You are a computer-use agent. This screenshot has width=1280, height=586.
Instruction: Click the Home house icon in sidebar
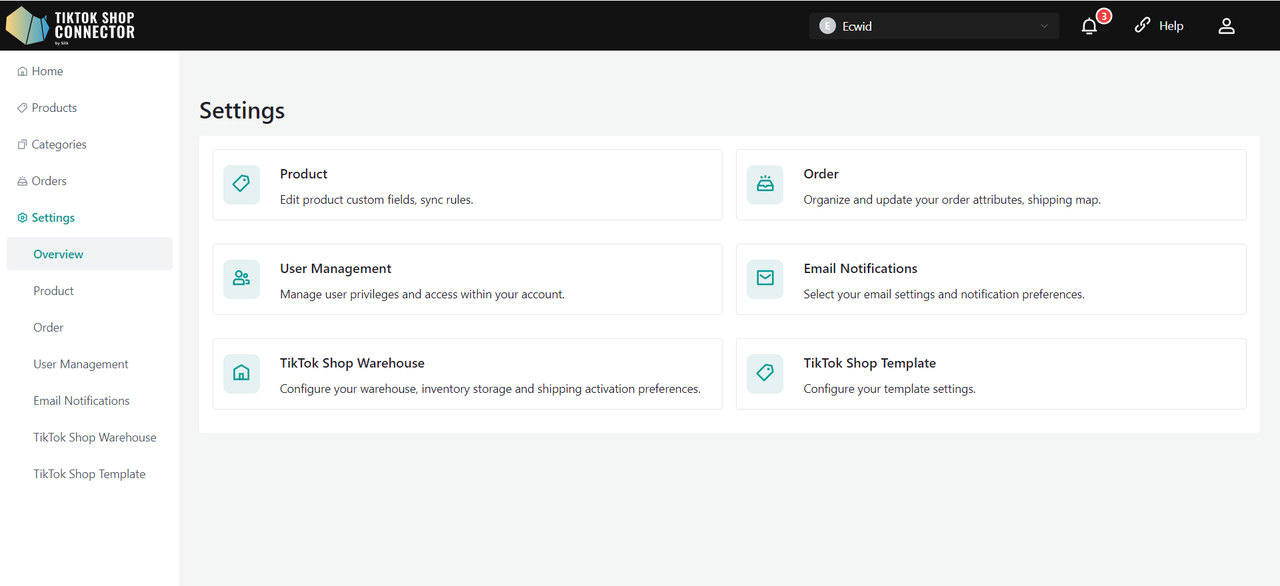(x=23, y=72)
